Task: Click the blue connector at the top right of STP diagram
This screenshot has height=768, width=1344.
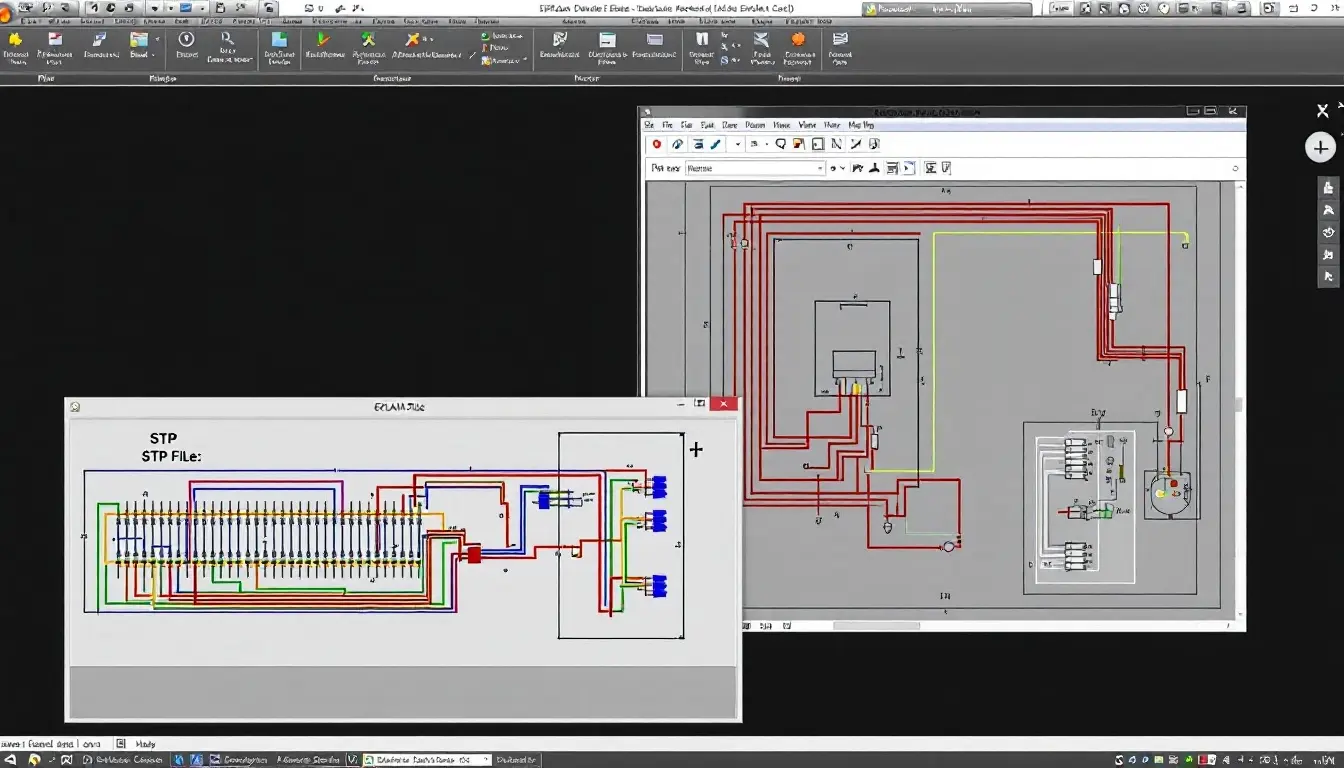Action: coord(658,487)
